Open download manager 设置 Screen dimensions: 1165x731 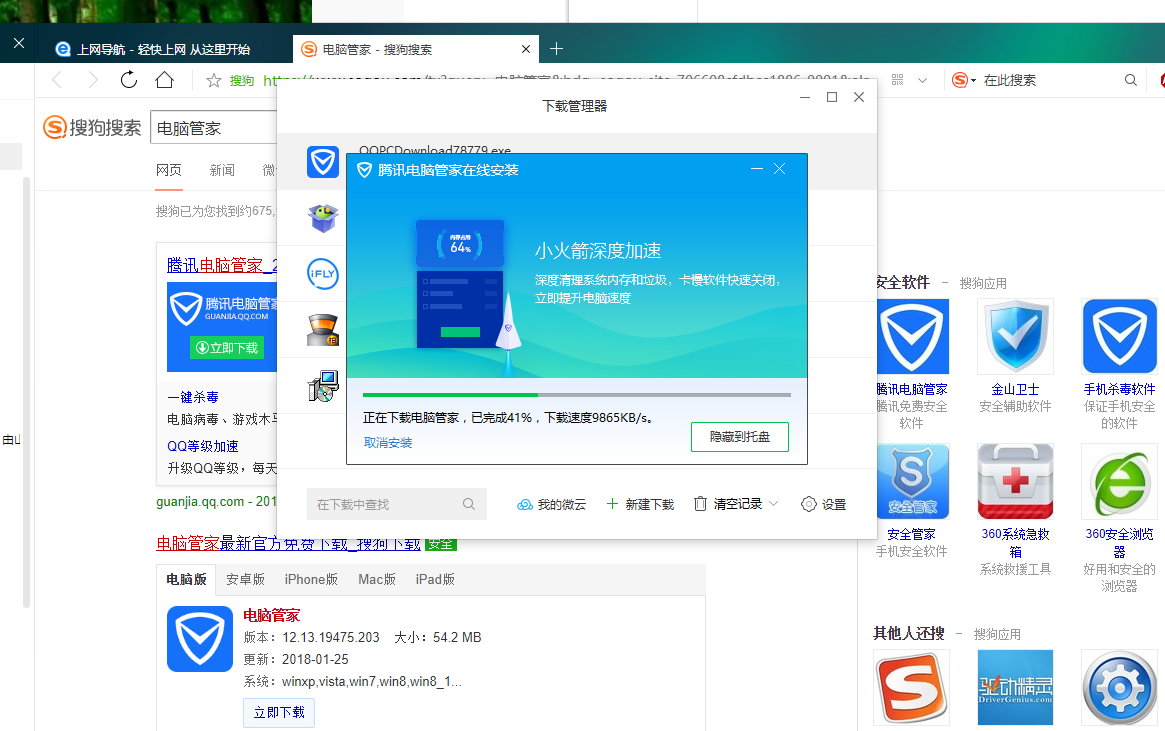pos(824,504)
